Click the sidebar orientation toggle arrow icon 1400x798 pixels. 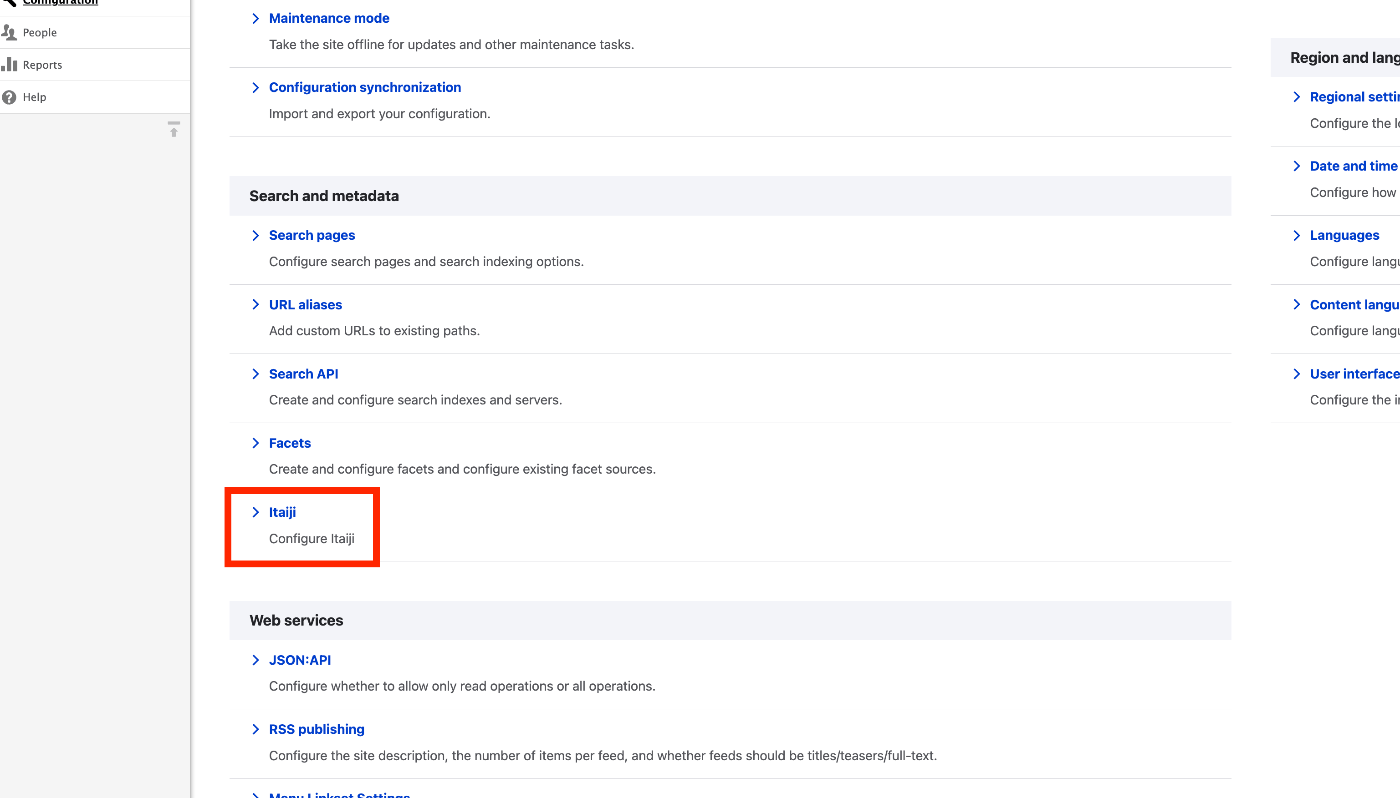point(174,130)
